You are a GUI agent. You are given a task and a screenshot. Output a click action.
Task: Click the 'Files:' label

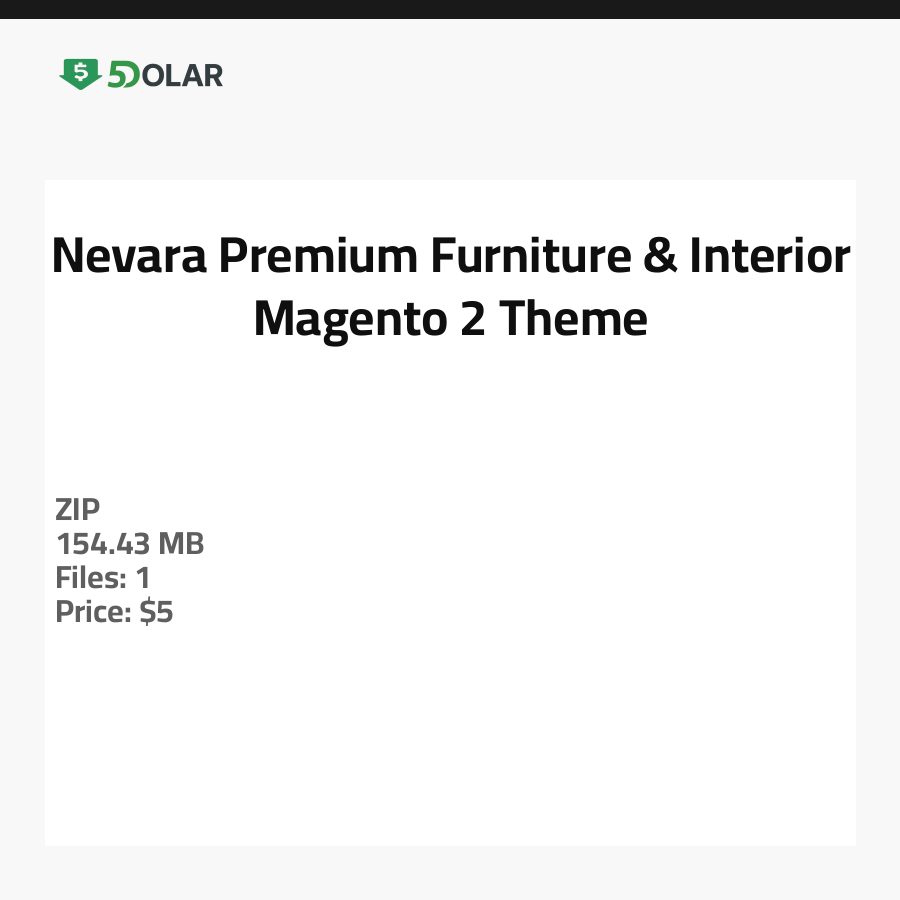click(90, 578)
